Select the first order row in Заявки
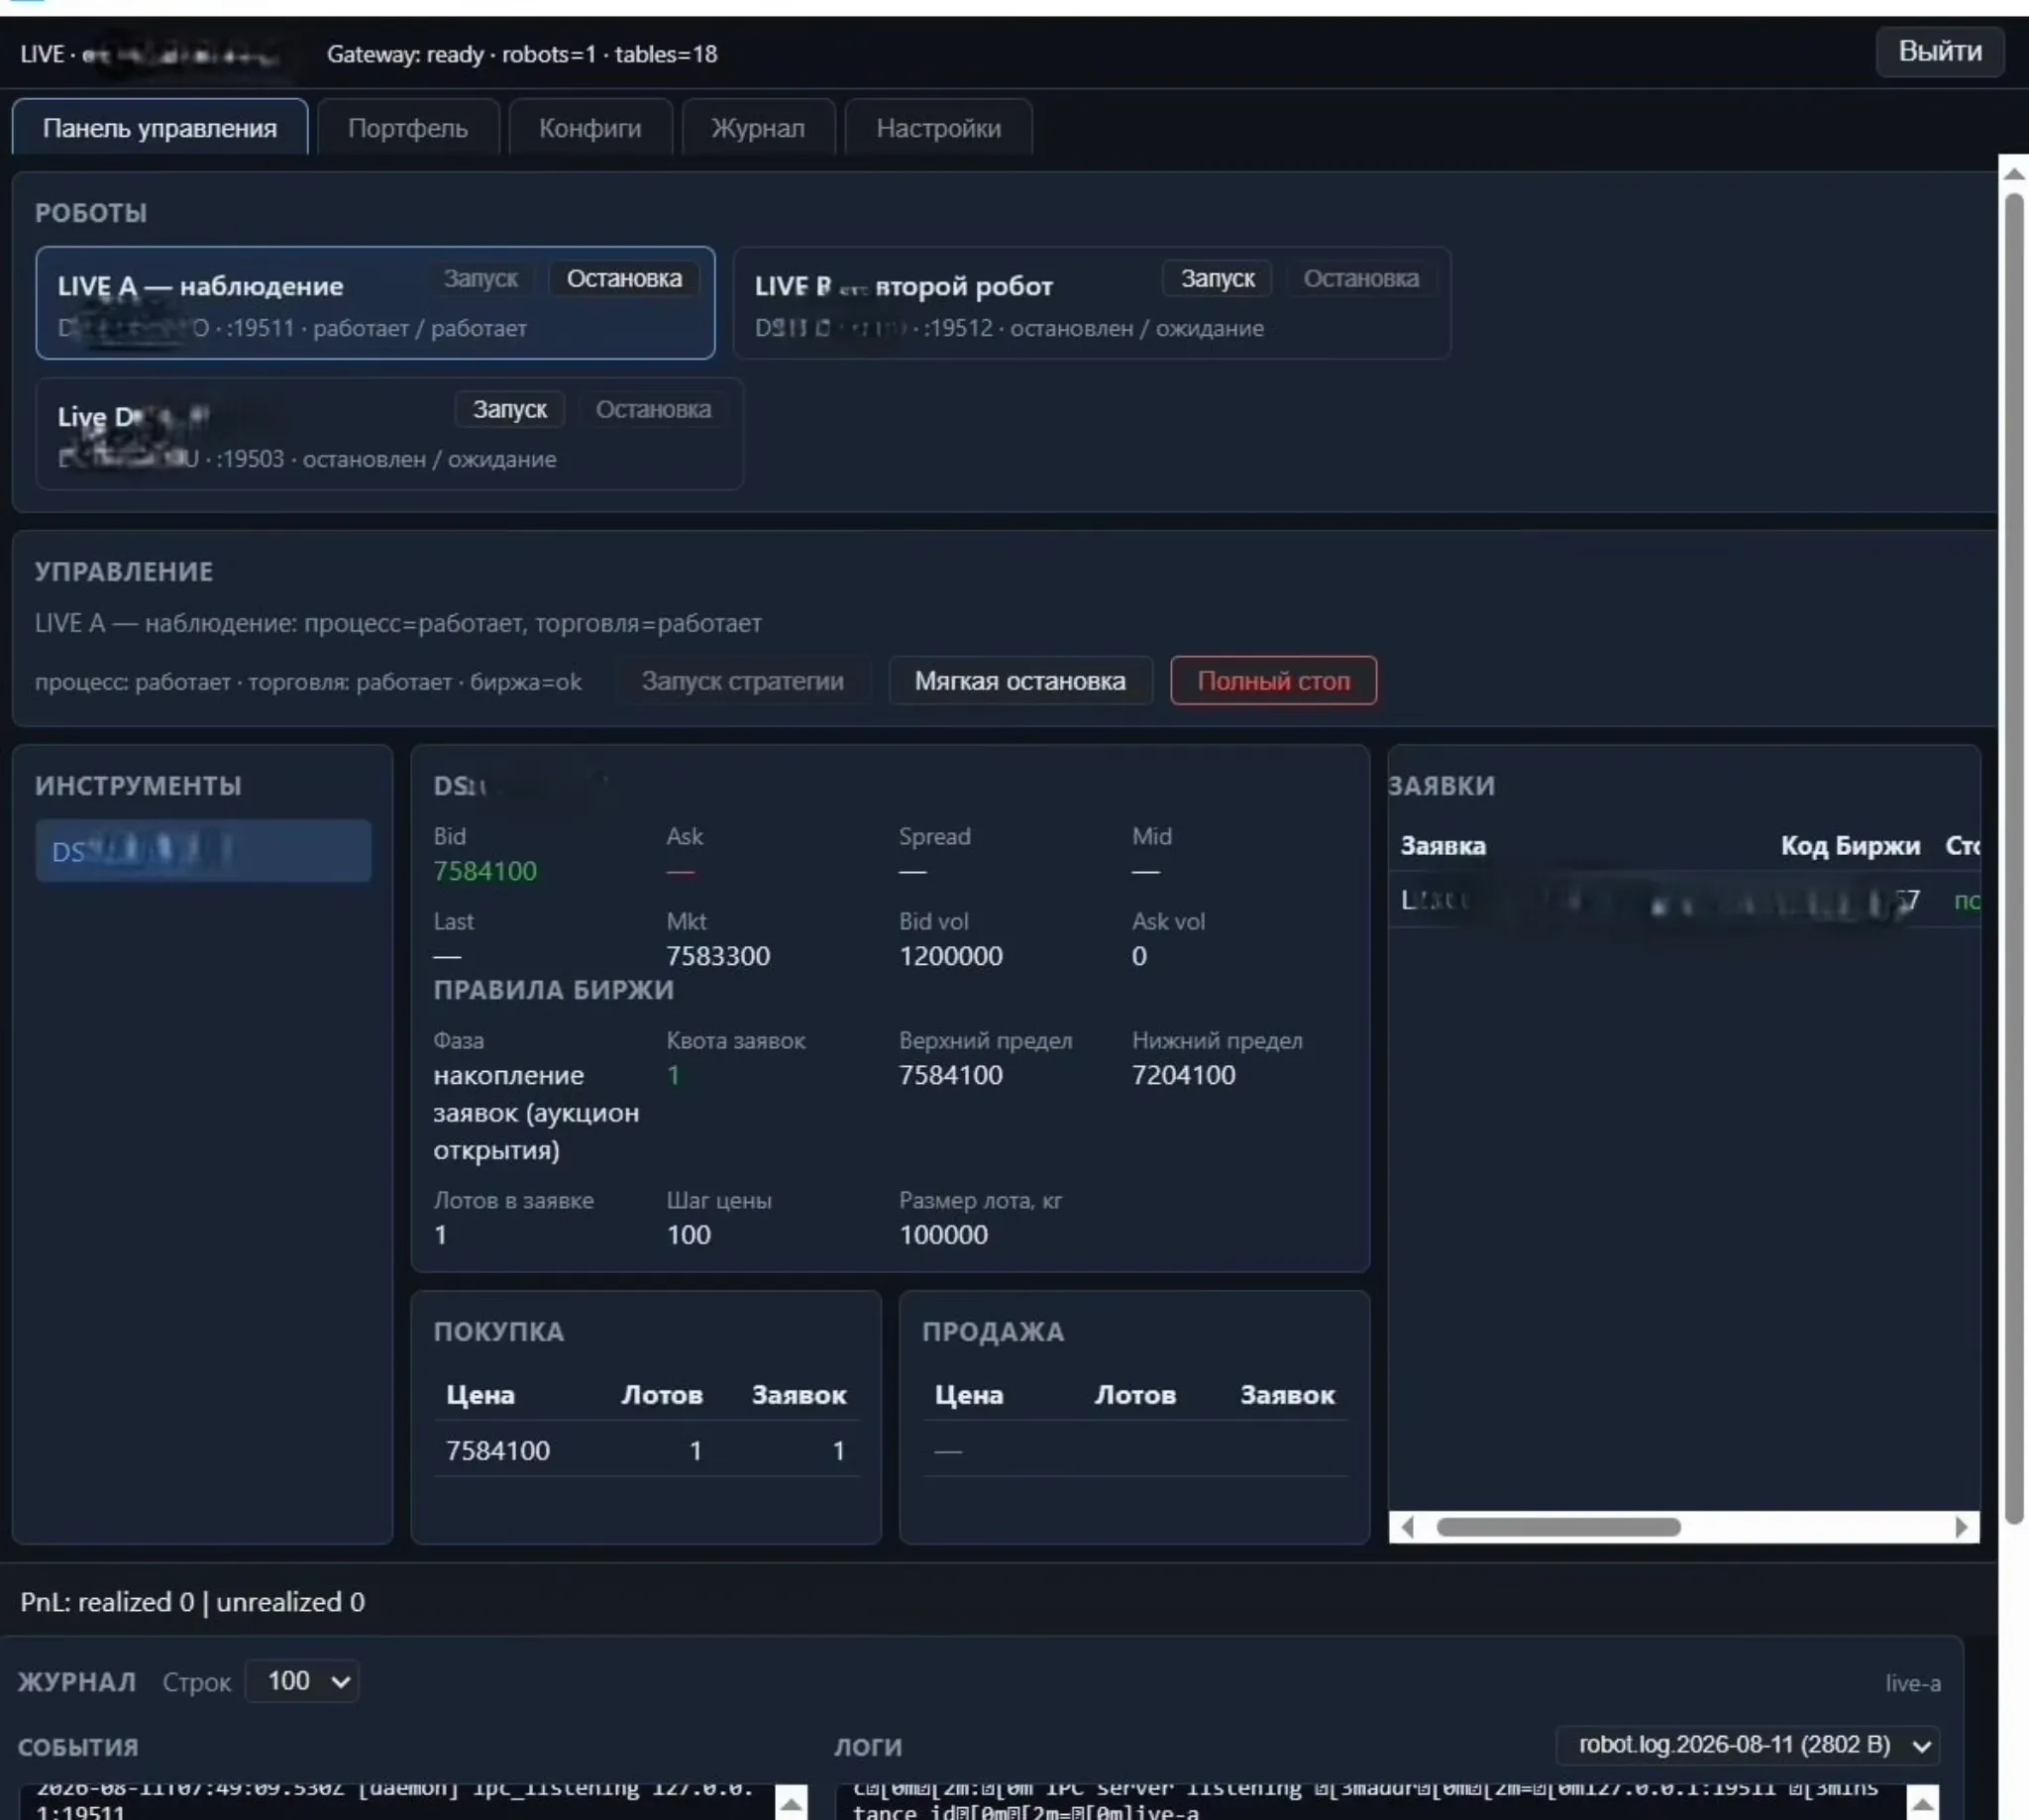 pos(1684,901)
